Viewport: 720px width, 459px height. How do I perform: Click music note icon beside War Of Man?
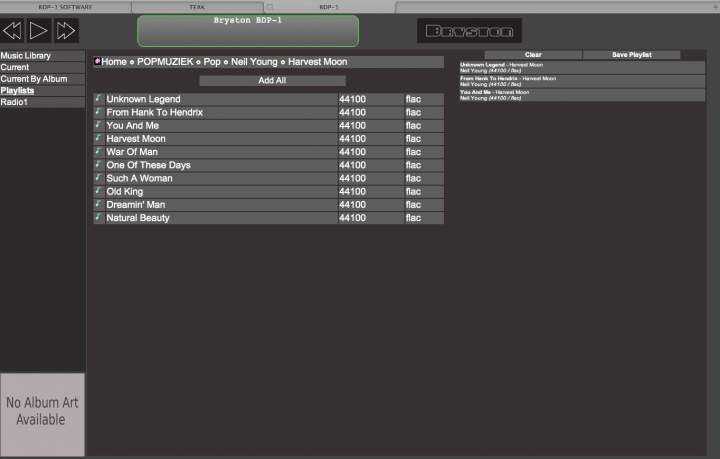click(99, 151)
